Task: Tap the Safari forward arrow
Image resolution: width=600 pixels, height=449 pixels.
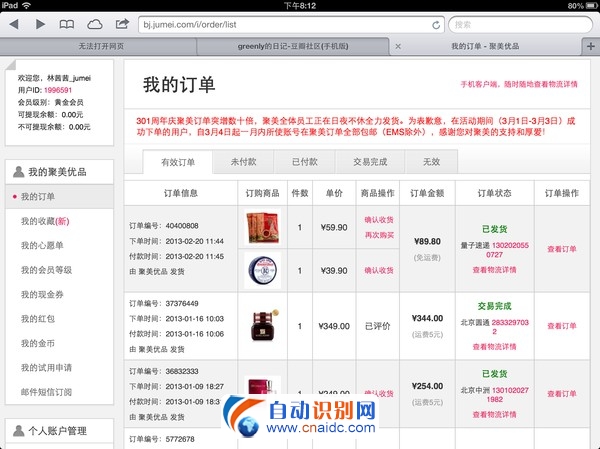Action: (x=40, y=24)
